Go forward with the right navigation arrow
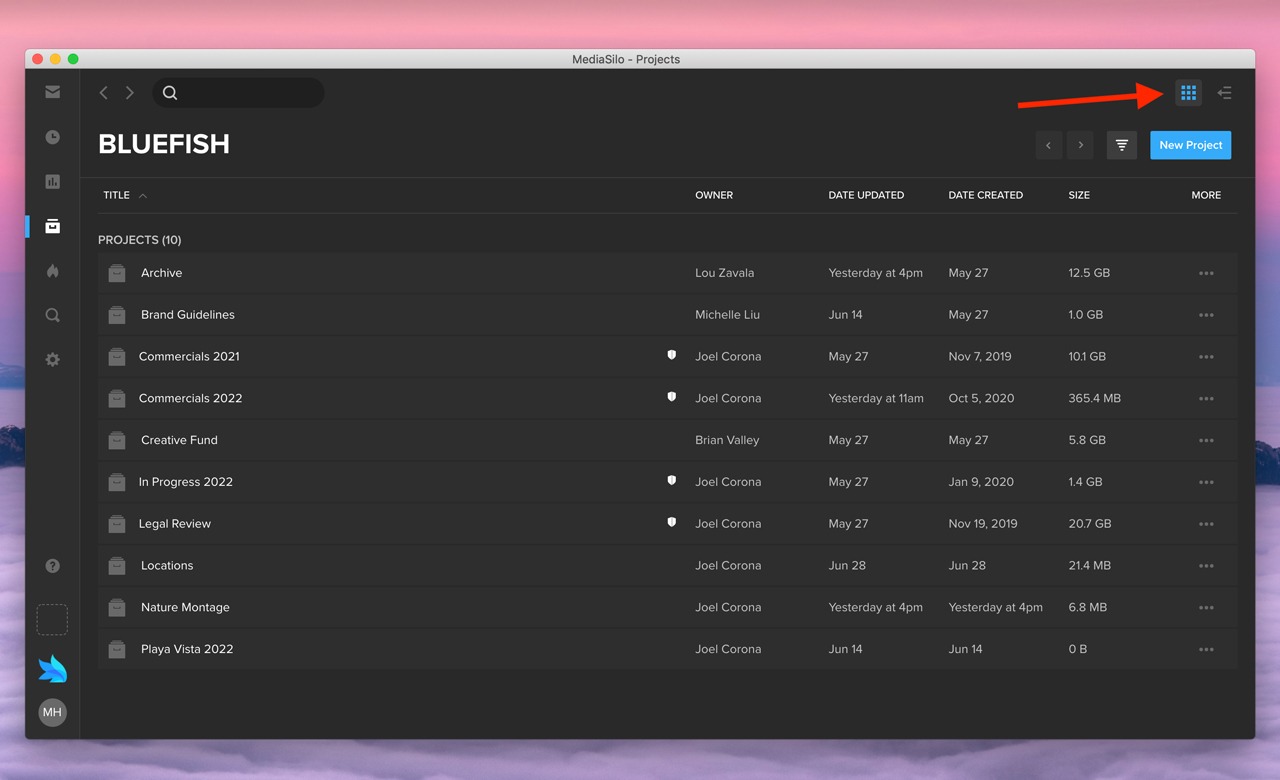 tap(129, 93)
